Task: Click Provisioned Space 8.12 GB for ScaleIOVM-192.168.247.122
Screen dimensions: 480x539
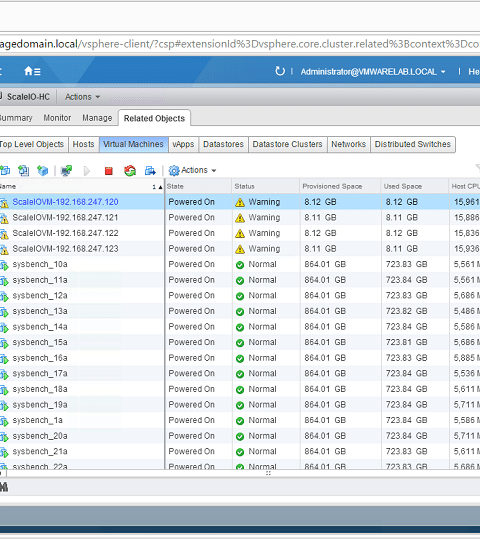Action: [x=320, y=233]
